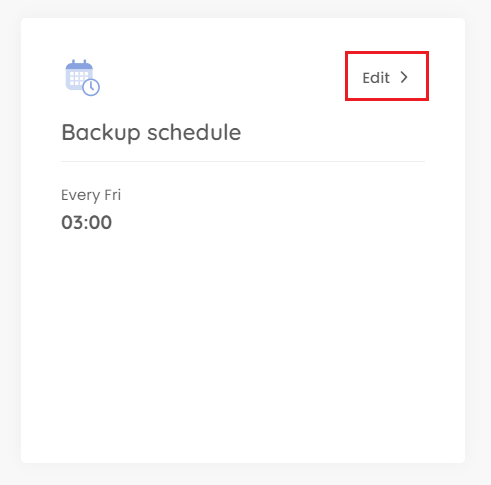Expand schedule editing via the arrow icon

404,77
